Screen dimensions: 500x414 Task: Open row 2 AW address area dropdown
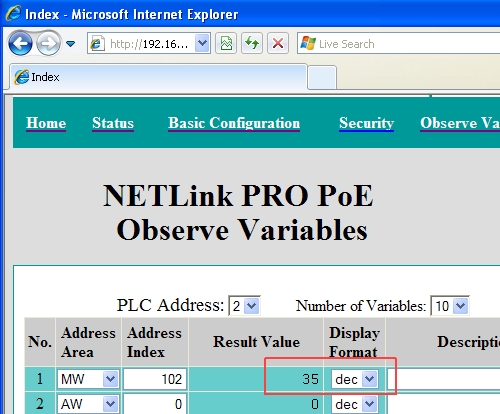point(88,404)
